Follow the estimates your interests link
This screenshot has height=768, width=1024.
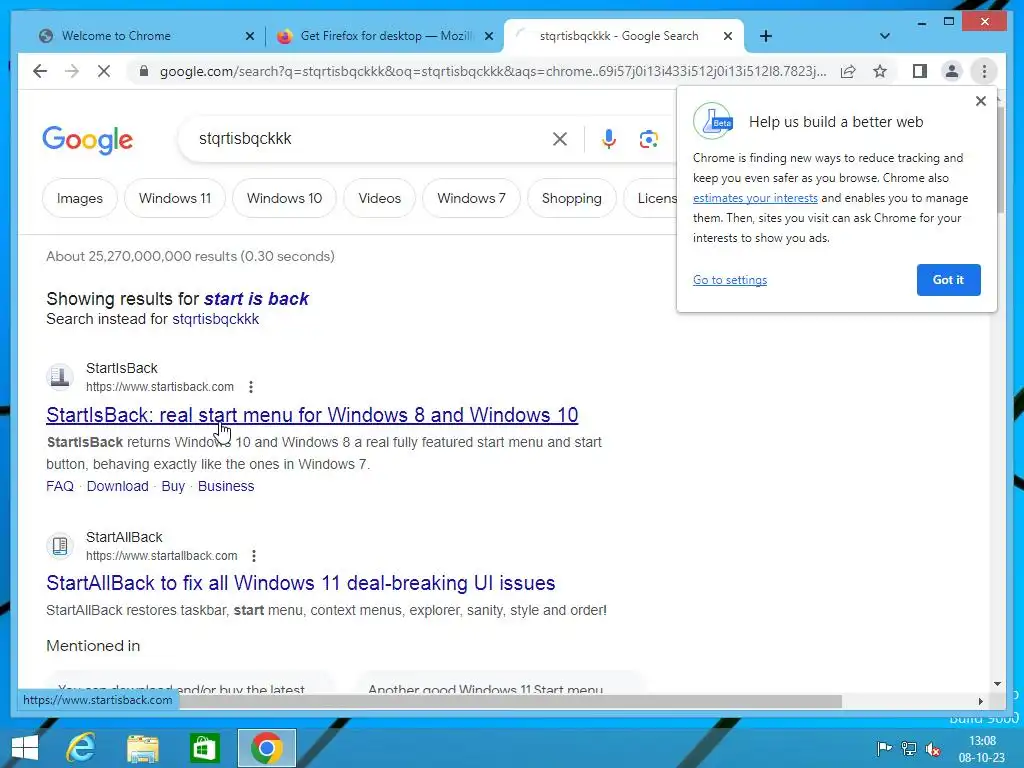pyautogui.click(x=755, y=198)
